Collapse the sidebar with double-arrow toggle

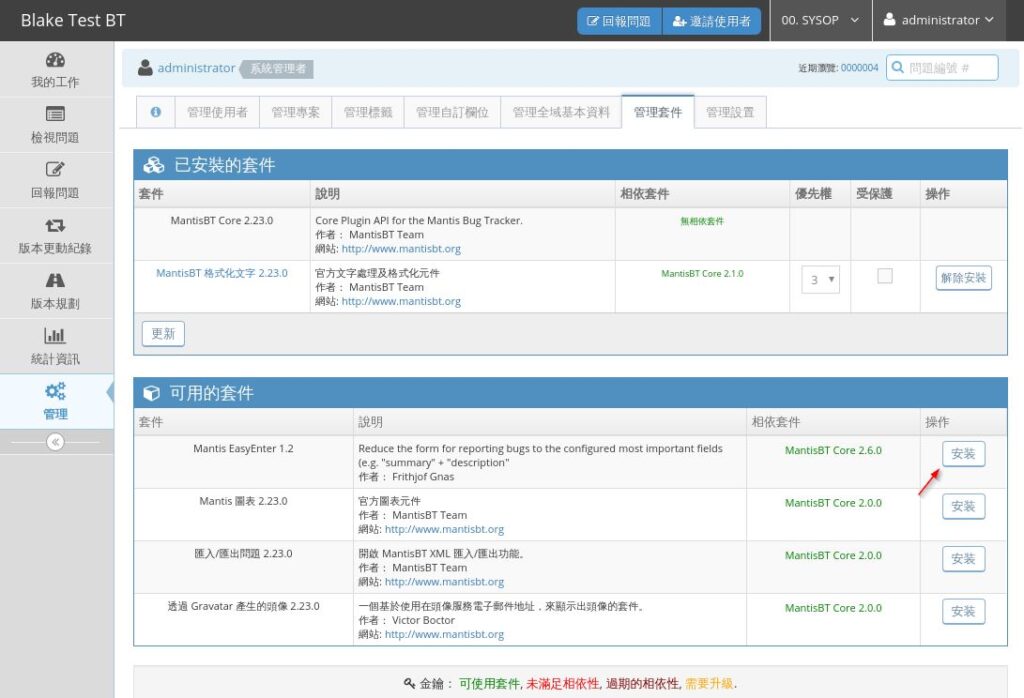(x=55, y=442)
